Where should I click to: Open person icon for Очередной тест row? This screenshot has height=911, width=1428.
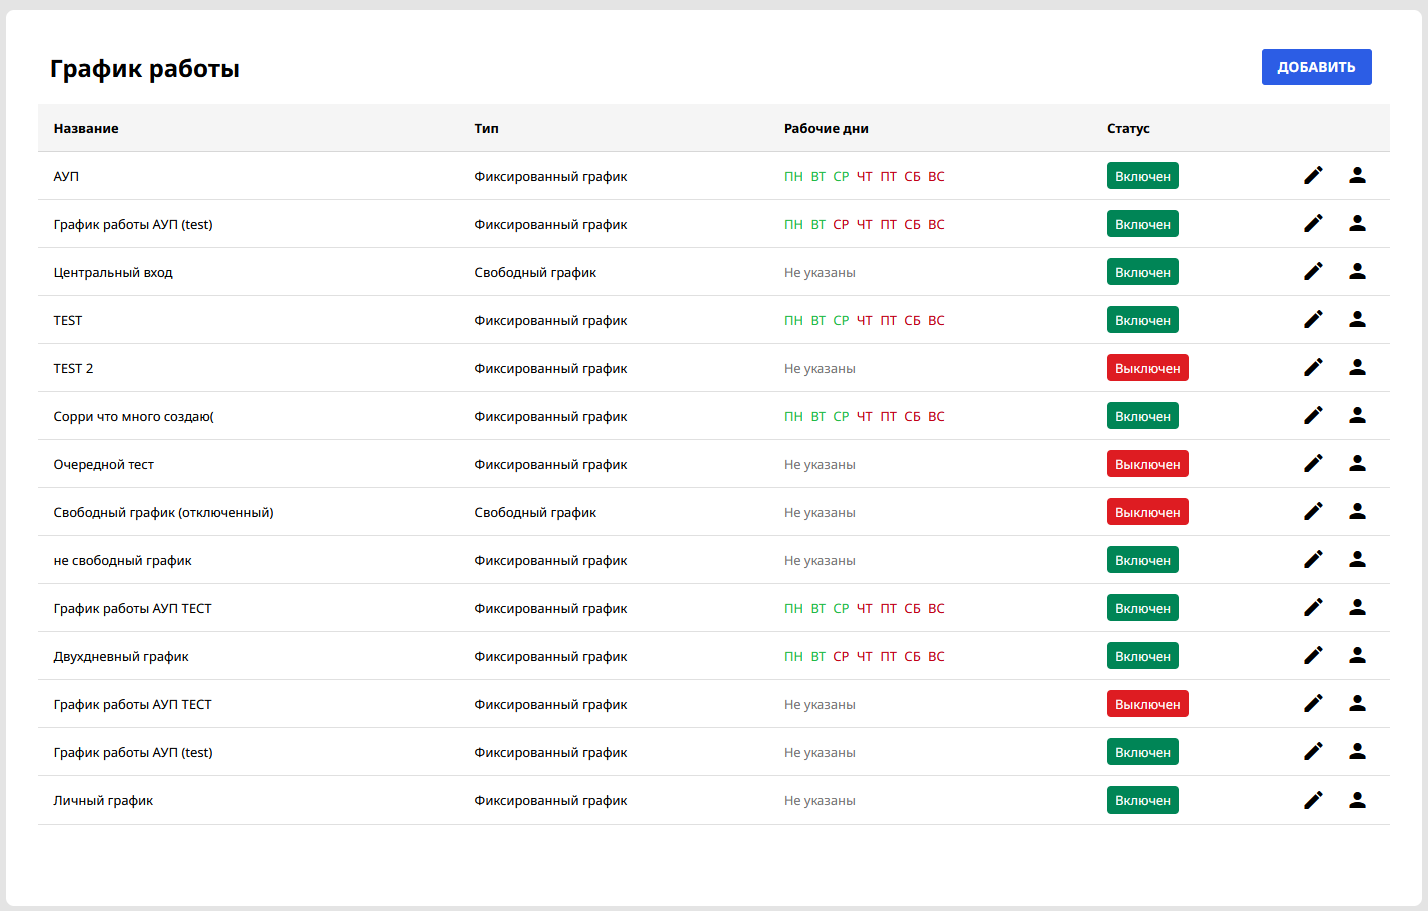(x=1357, y=464)
